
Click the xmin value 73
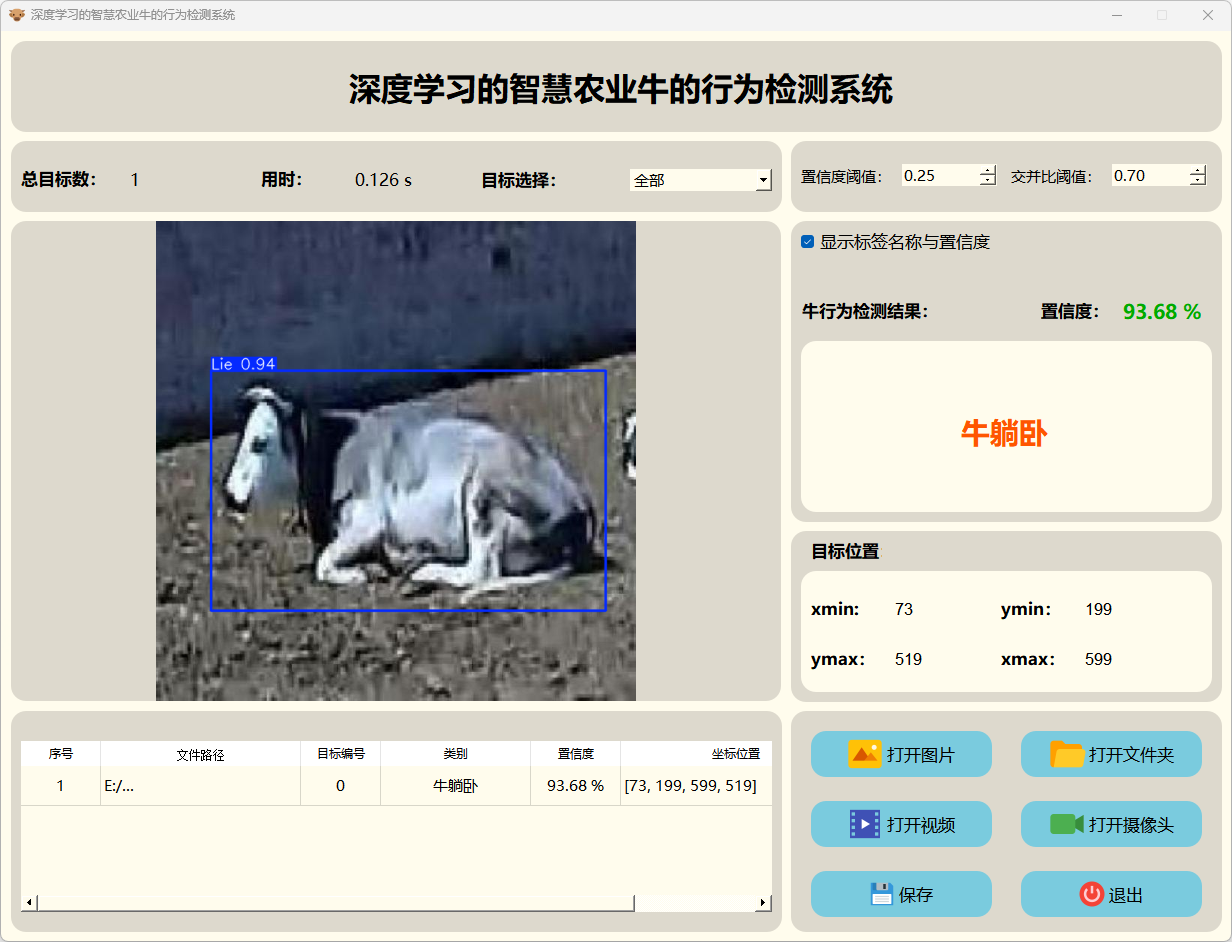[904, 609]
